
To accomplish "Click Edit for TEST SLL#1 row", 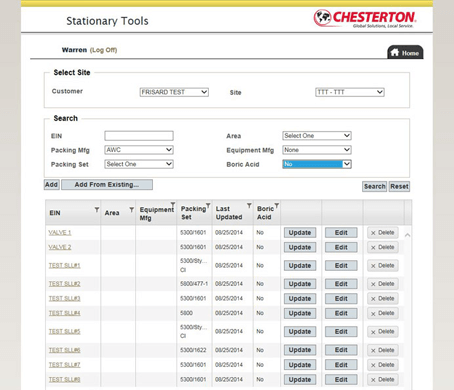I will pos(341,266).
